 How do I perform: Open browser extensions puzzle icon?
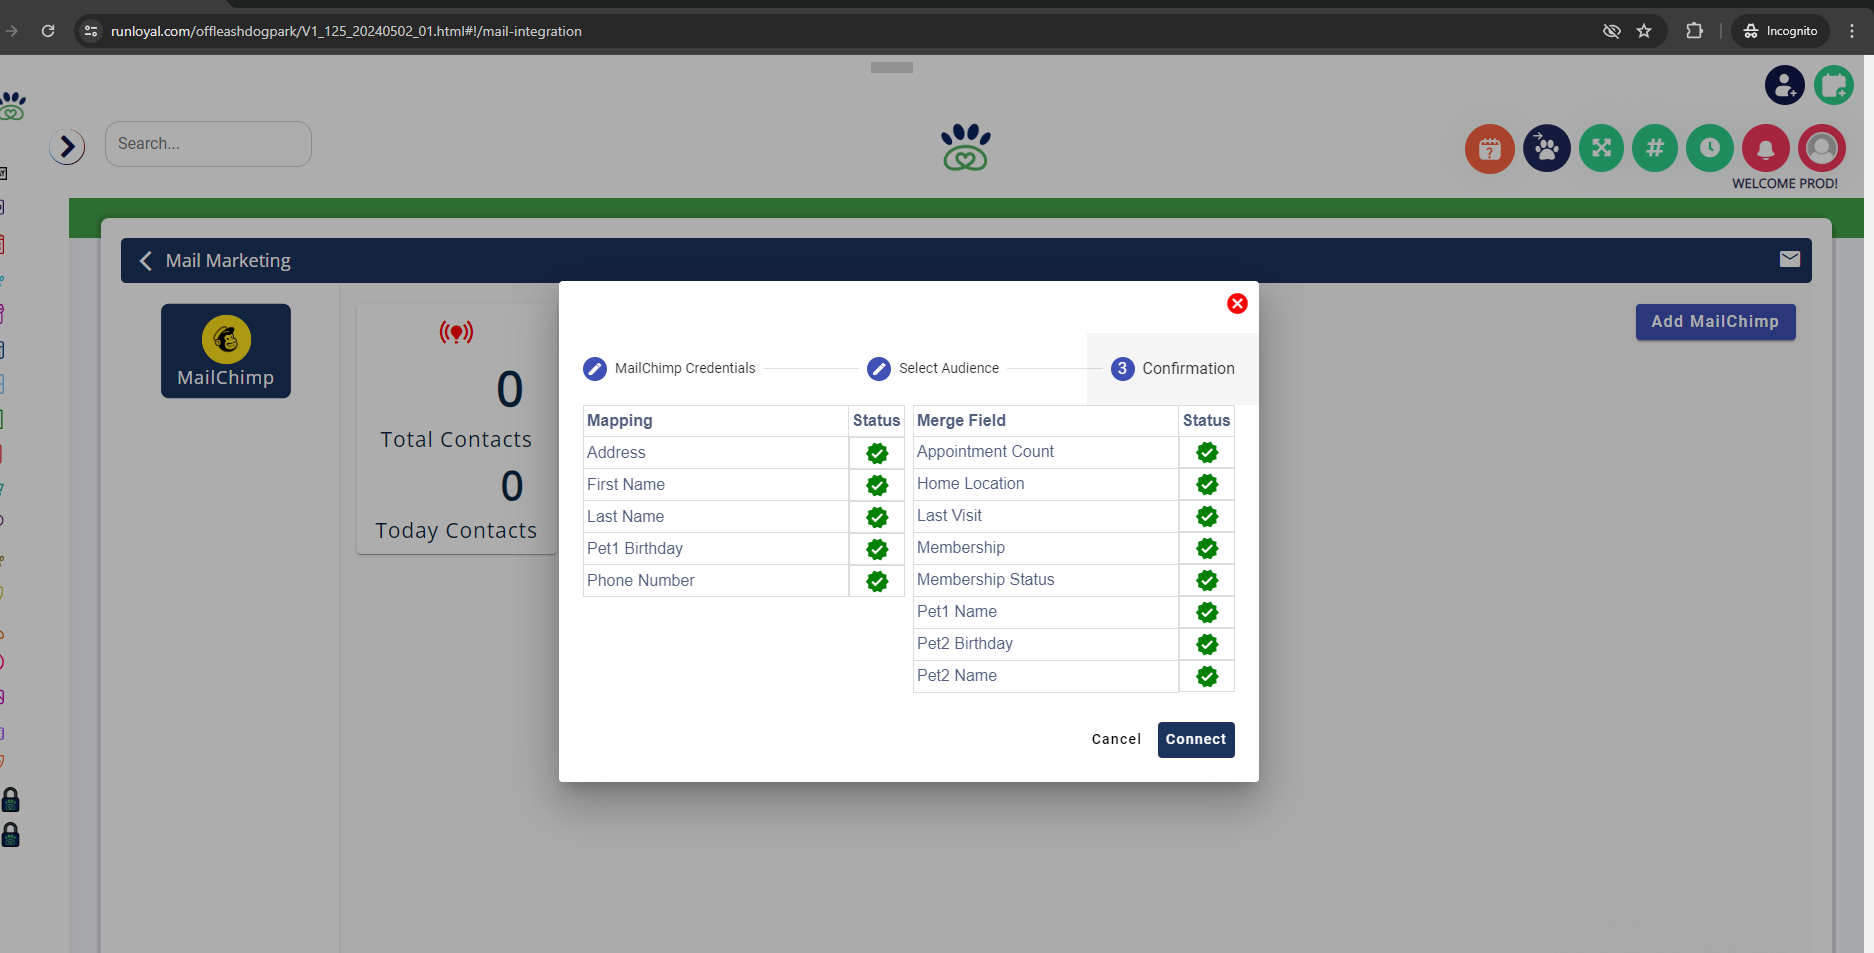[x=1694, y=31]
